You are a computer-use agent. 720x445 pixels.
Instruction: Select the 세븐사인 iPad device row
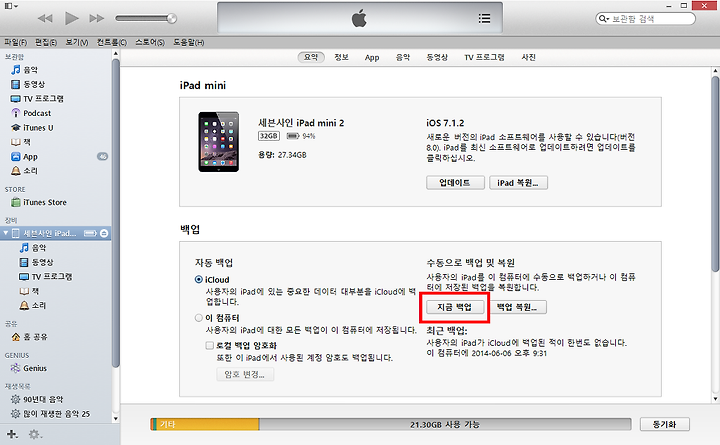(x=56, y=233)
